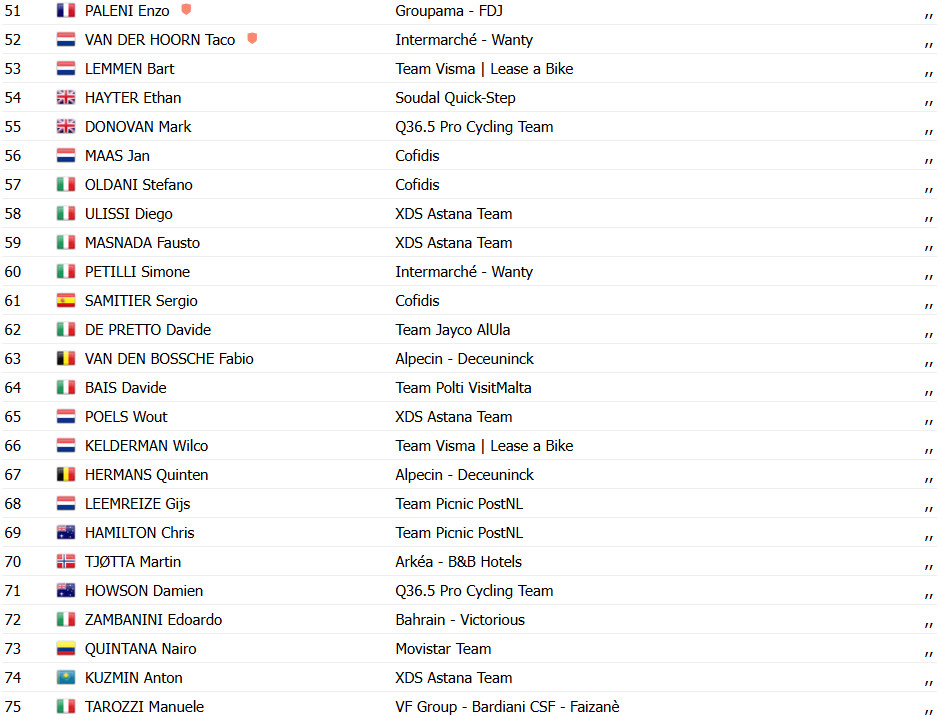
Task: Click the UK flag beside DONOVAN Mark
Action: 66,126
